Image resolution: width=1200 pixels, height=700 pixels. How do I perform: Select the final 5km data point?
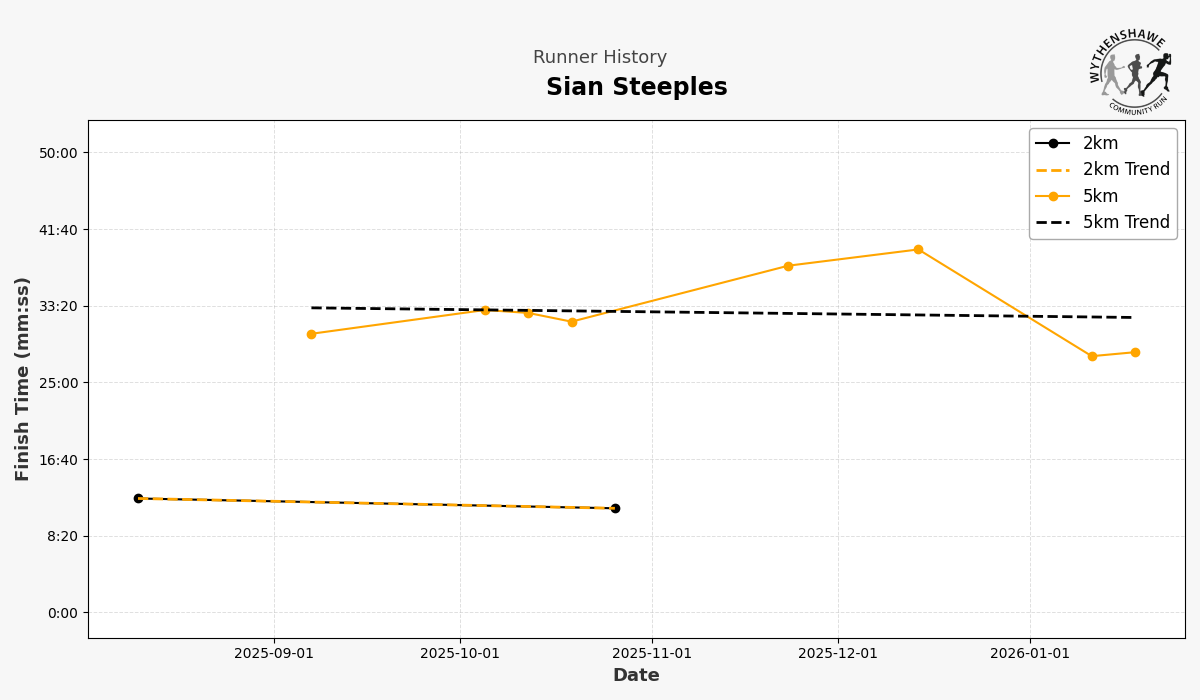(x=1135, y=352)
